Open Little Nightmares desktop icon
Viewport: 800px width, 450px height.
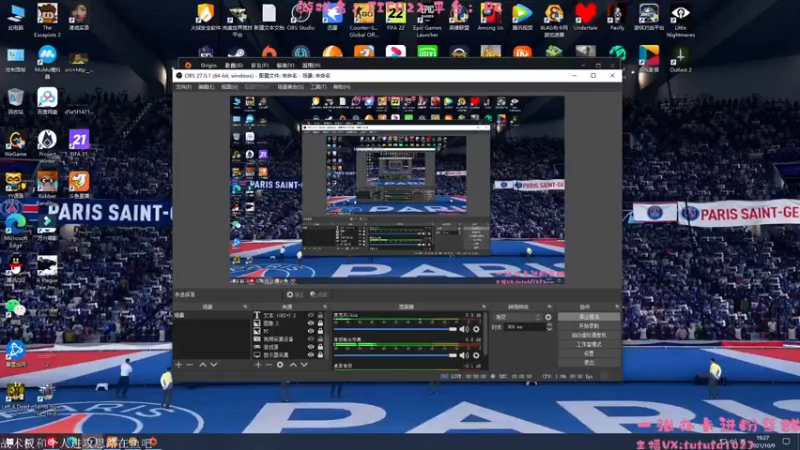tap(681, 20)
